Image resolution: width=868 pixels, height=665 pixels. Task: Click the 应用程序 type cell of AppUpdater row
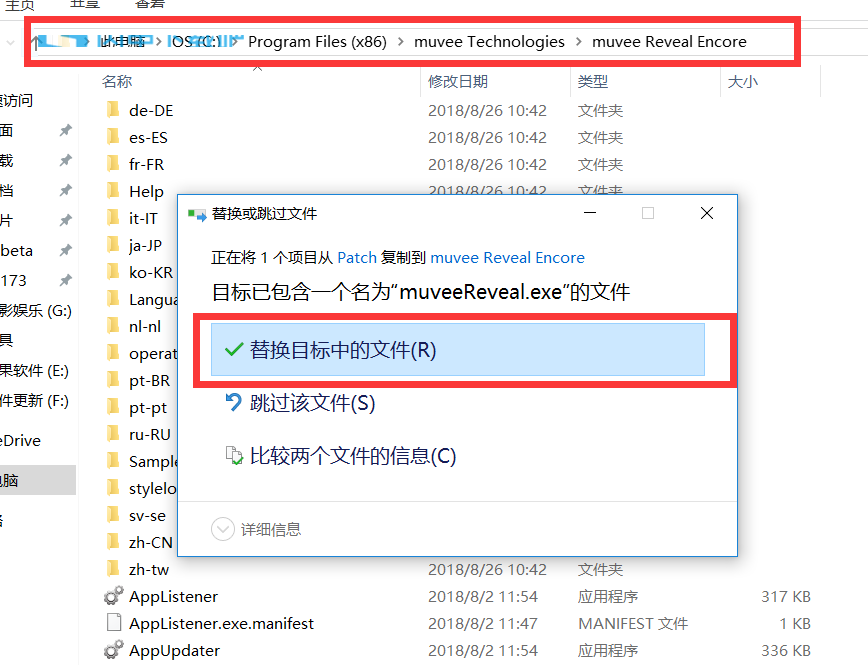(x=608, y=651)
